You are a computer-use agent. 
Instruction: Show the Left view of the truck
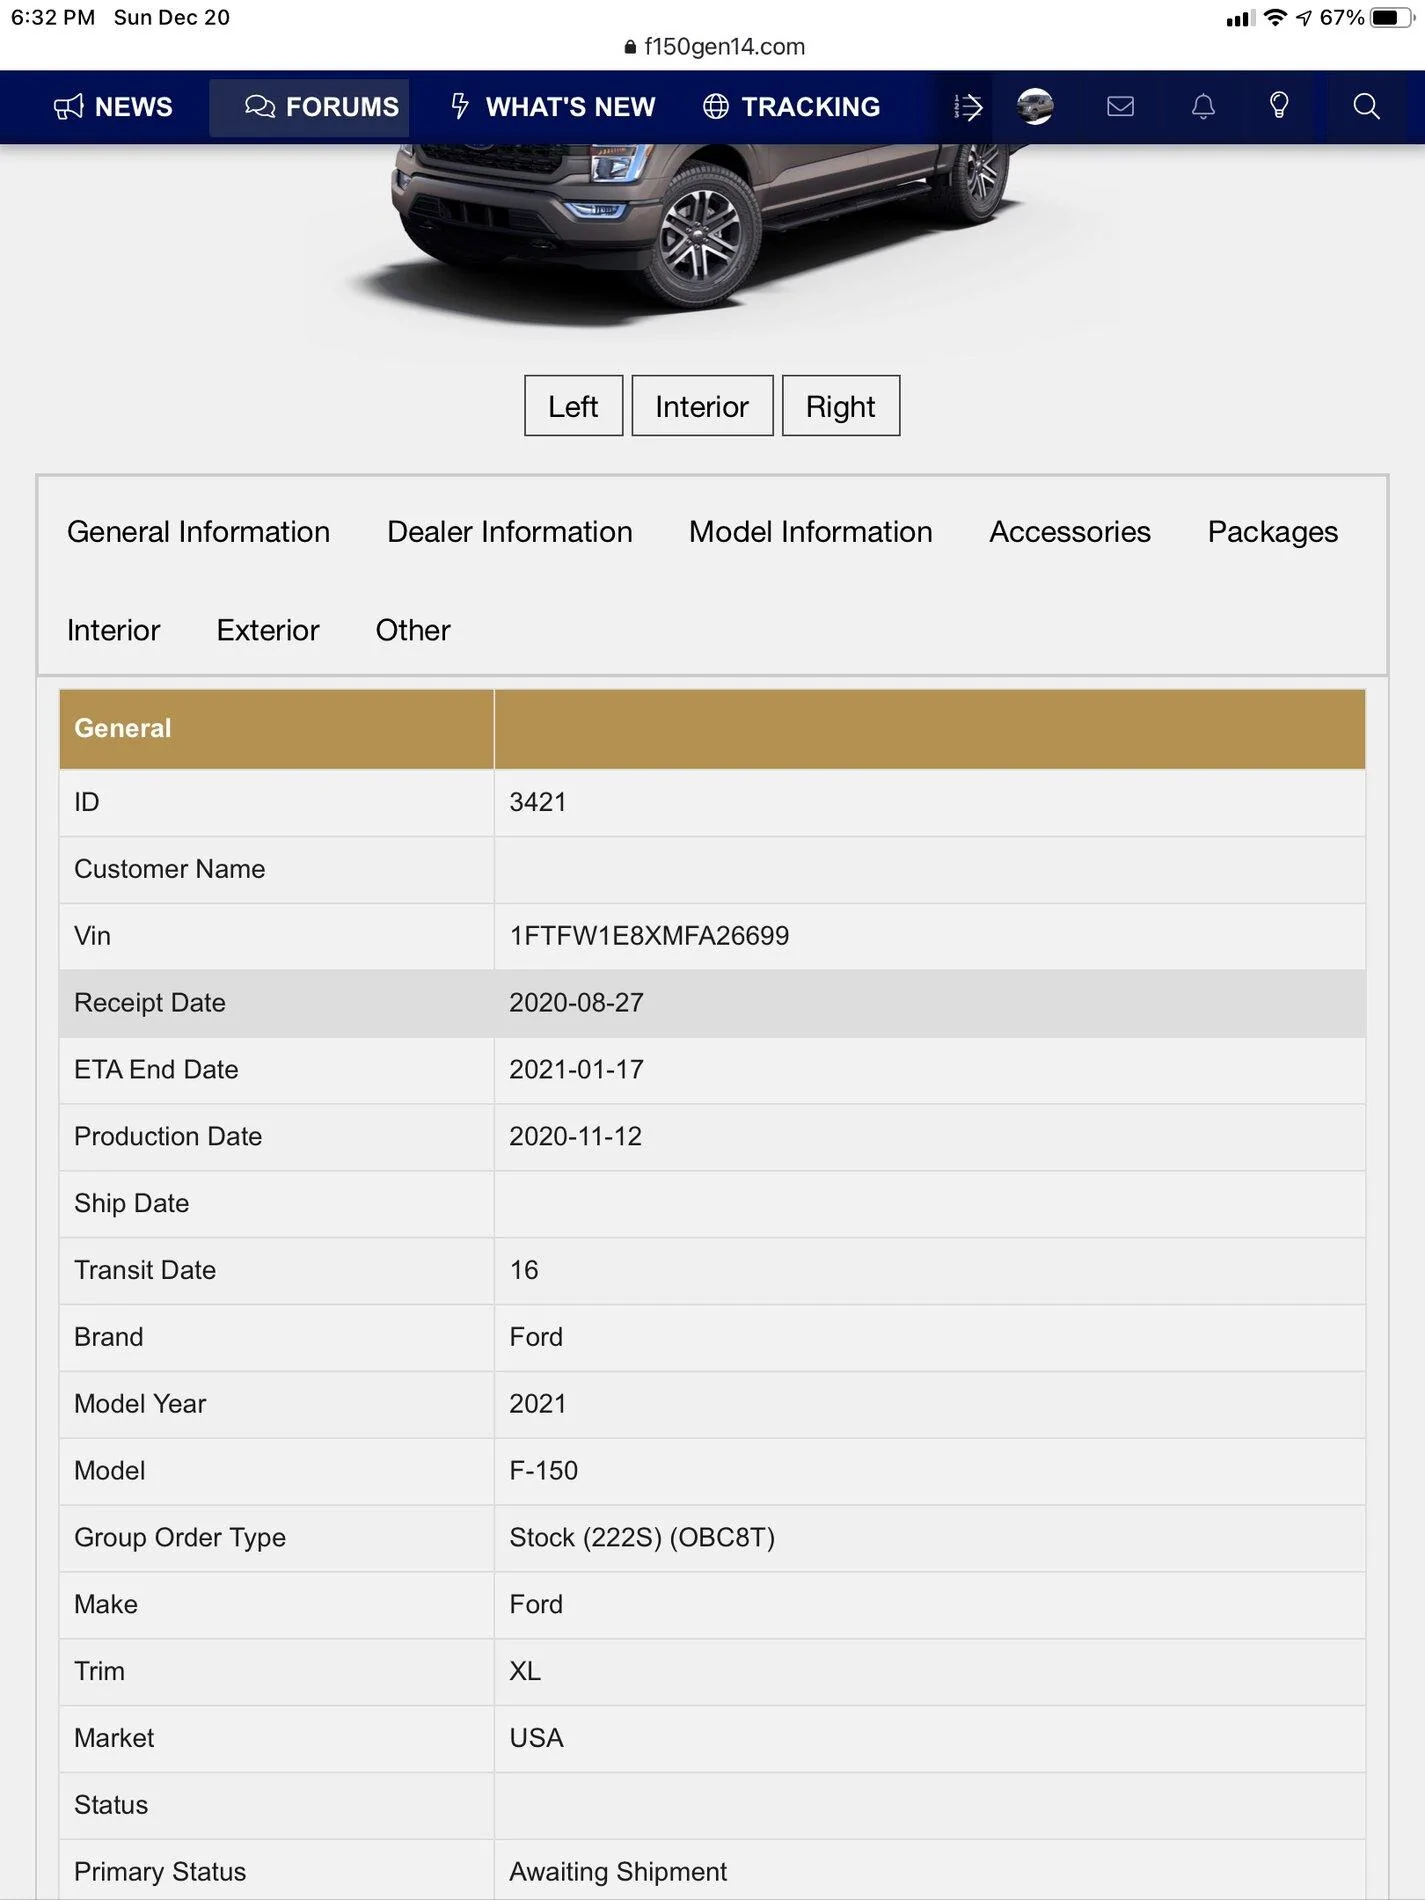573,406
